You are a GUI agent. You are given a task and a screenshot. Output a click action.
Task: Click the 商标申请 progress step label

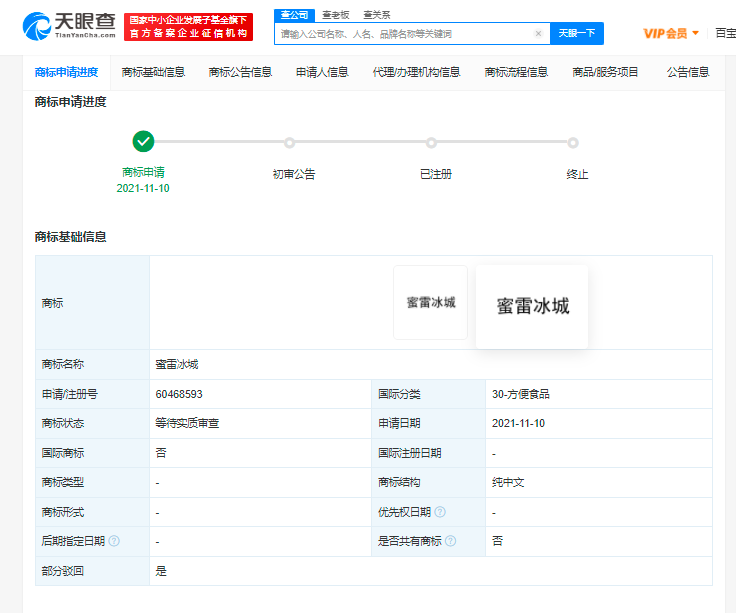pos(143,172)
